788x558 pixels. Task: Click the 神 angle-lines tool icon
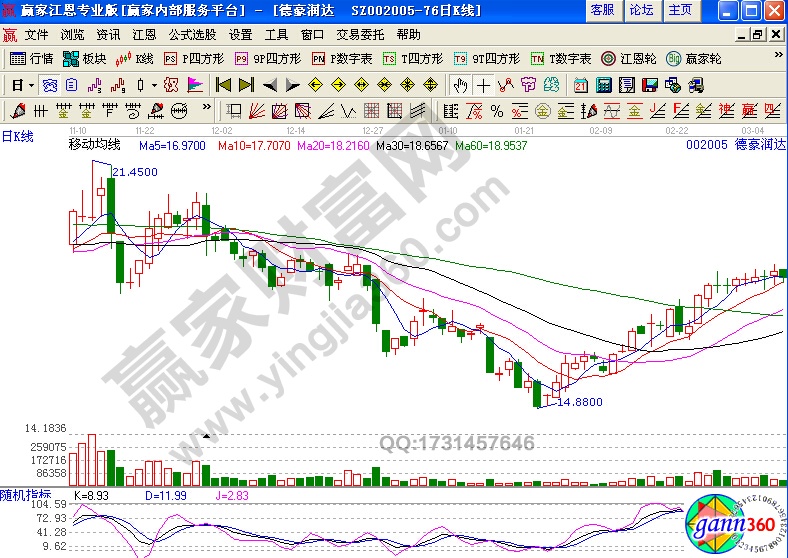pos(726,111)
